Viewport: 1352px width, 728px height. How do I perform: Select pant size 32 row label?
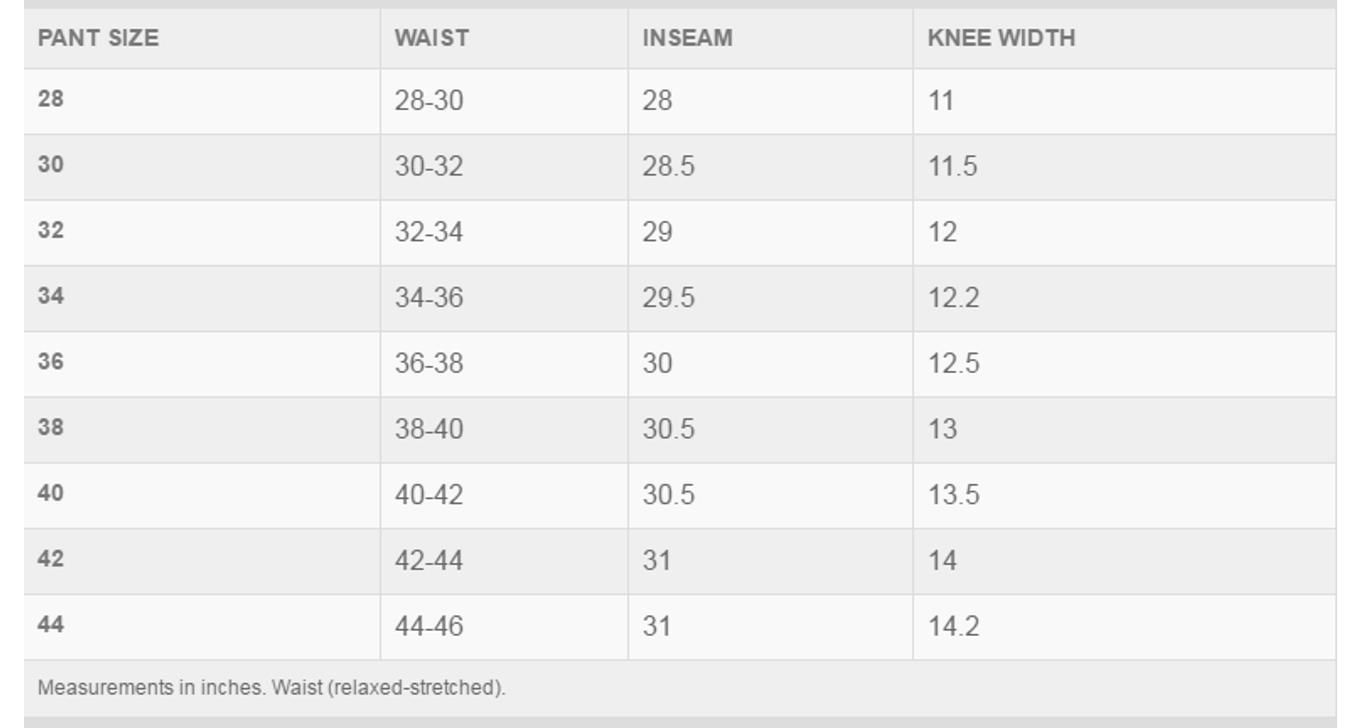pos(51,230)
